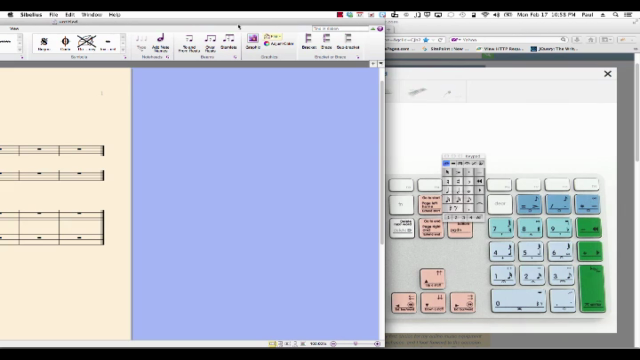Click the score window vertical scrollbar
Screen dimensions: 640x360
click(x=382, y=163)
